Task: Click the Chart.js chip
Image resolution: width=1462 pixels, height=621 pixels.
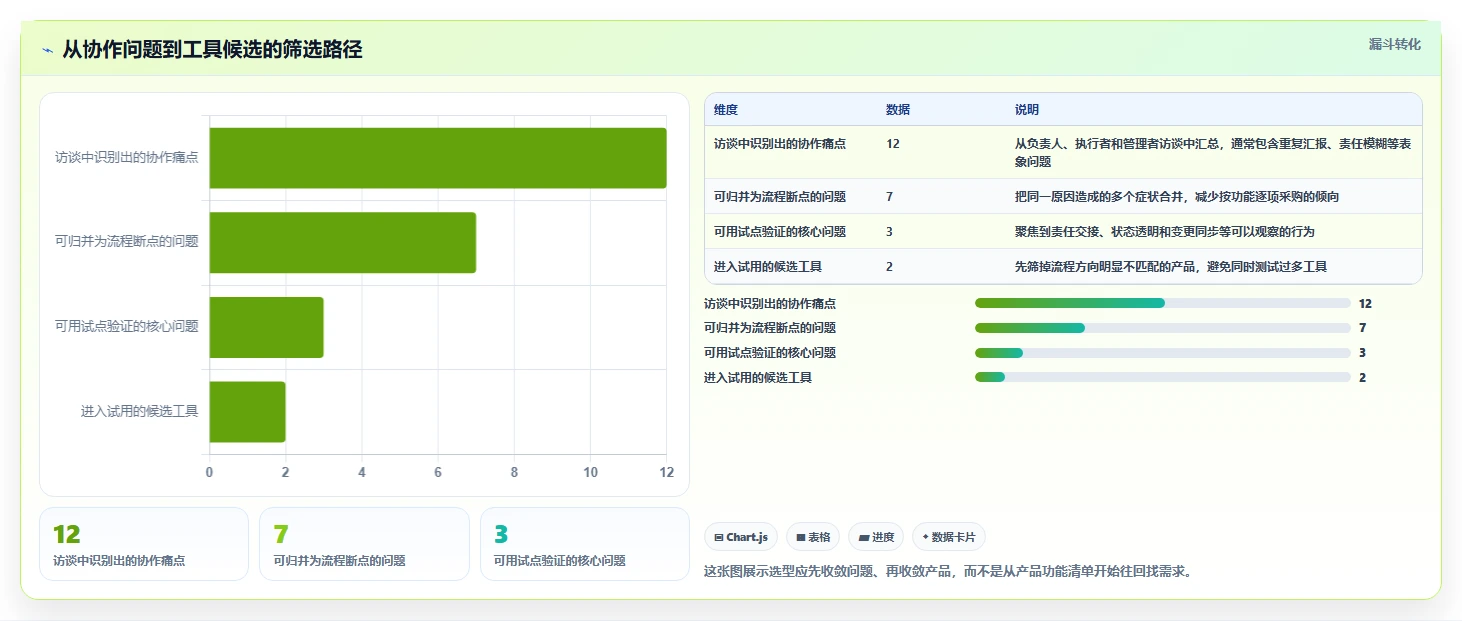Action: tap(741, 537)
